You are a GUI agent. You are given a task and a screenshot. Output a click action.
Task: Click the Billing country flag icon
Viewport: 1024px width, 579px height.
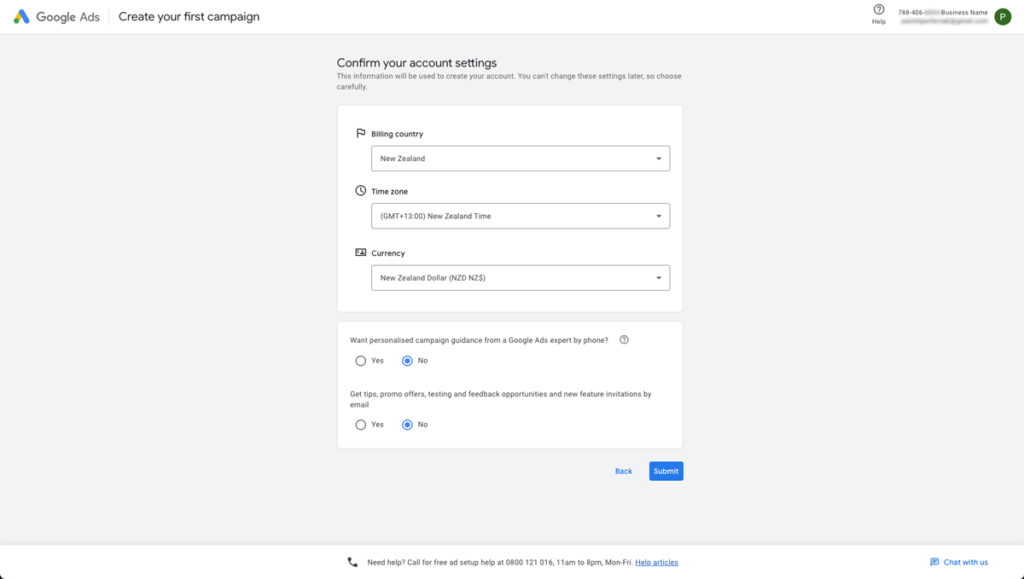coord(361,133)
